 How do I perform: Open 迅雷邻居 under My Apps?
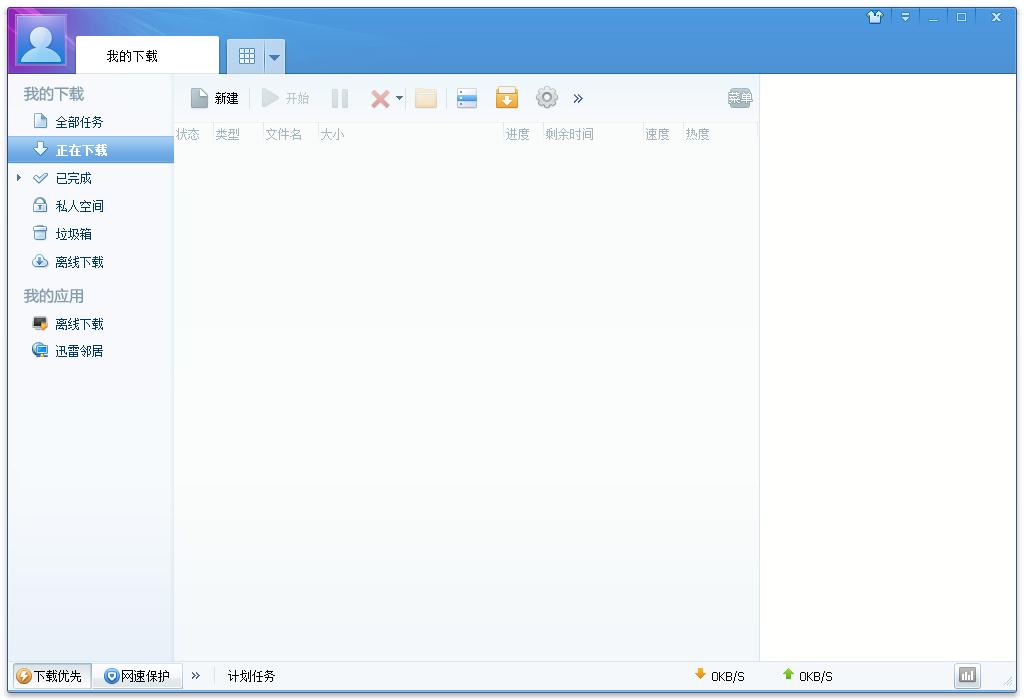click(x=79, y=351)
